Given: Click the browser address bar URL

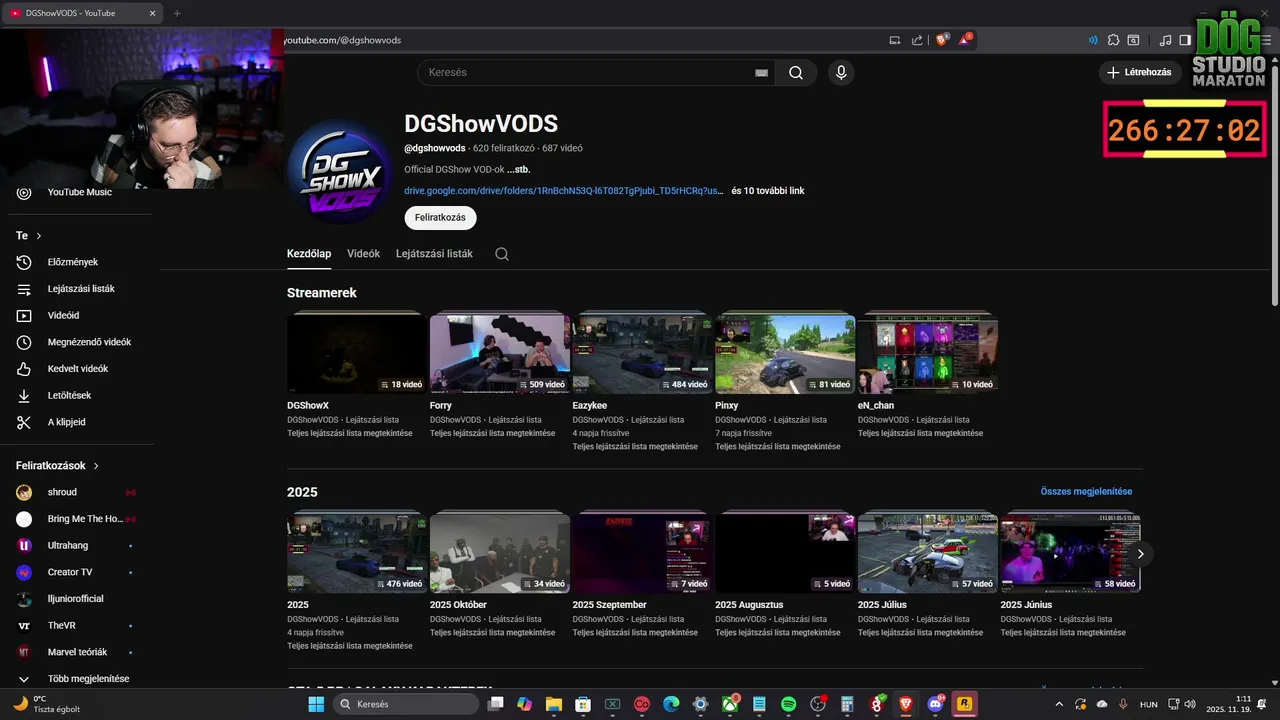Looking at the screenshot, I should click(344, 40).
